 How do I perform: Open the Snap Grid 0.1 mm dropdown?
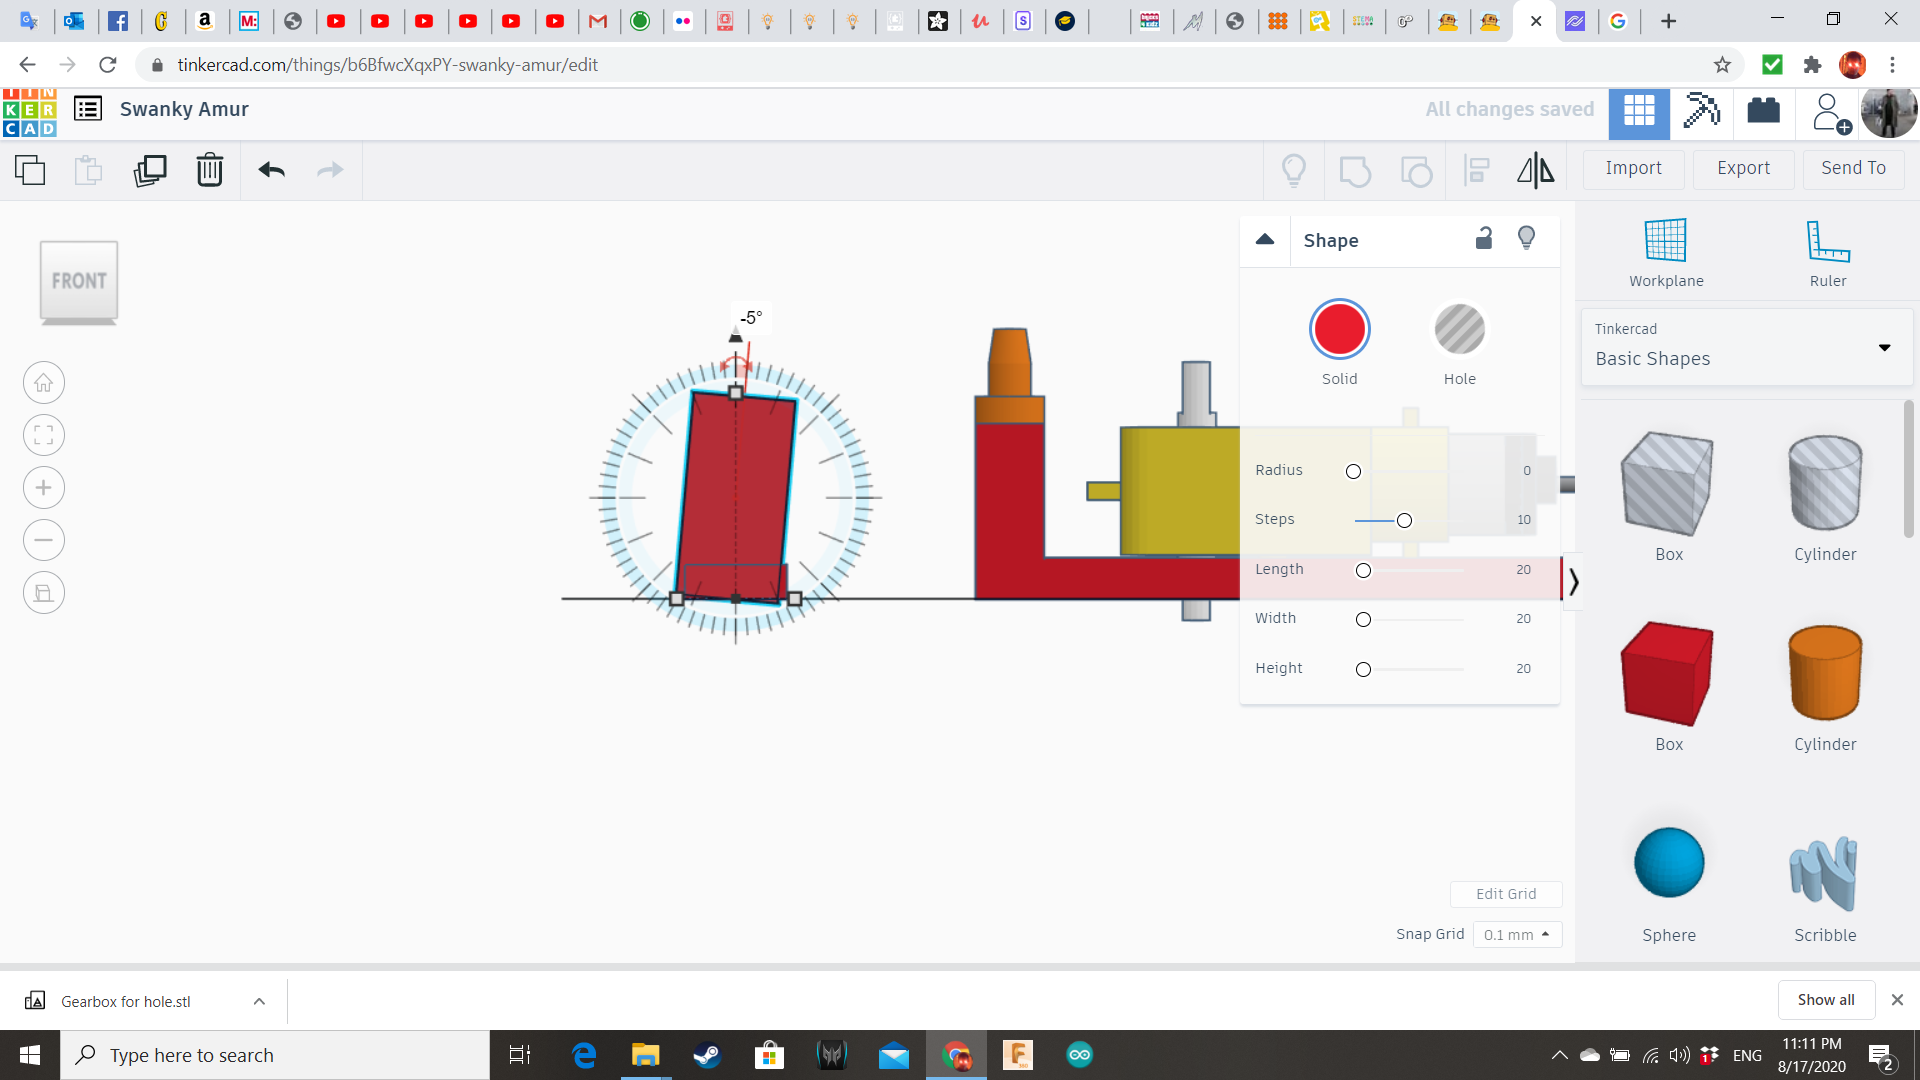point(1517,934)
